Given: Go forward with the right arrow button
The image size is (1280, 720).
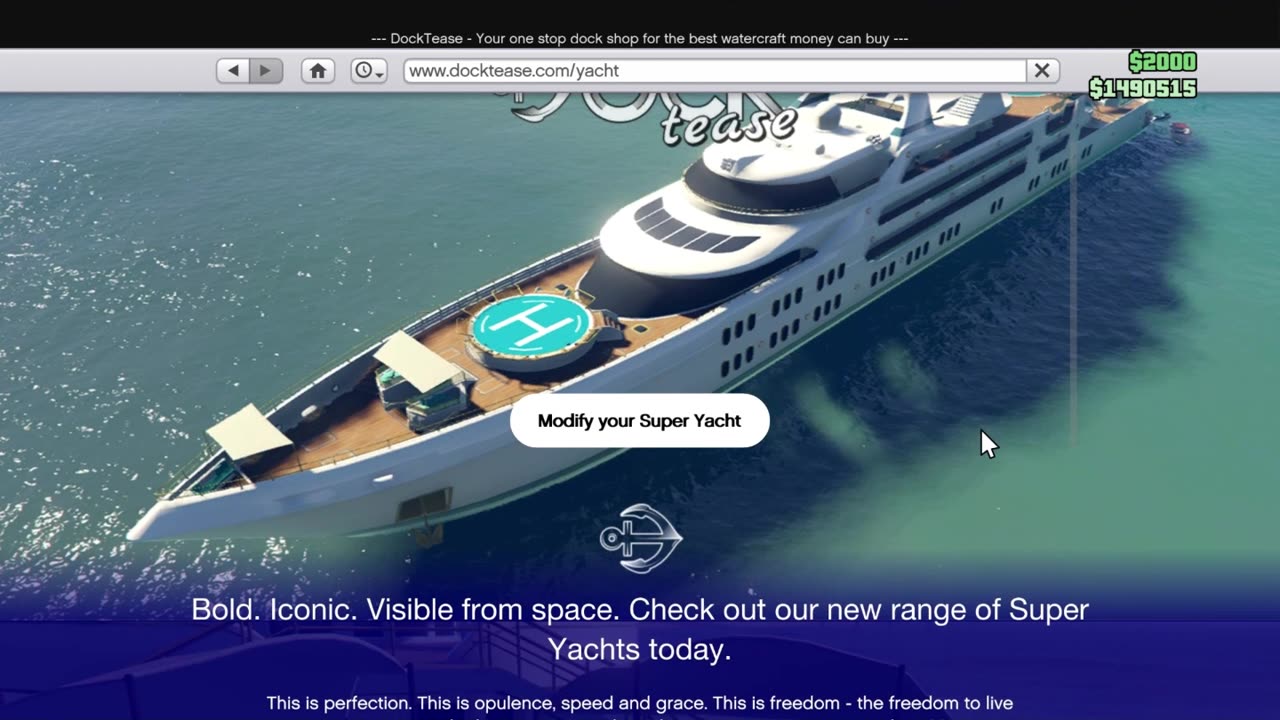Looking at the screenshot, I should tap(266, 71).
